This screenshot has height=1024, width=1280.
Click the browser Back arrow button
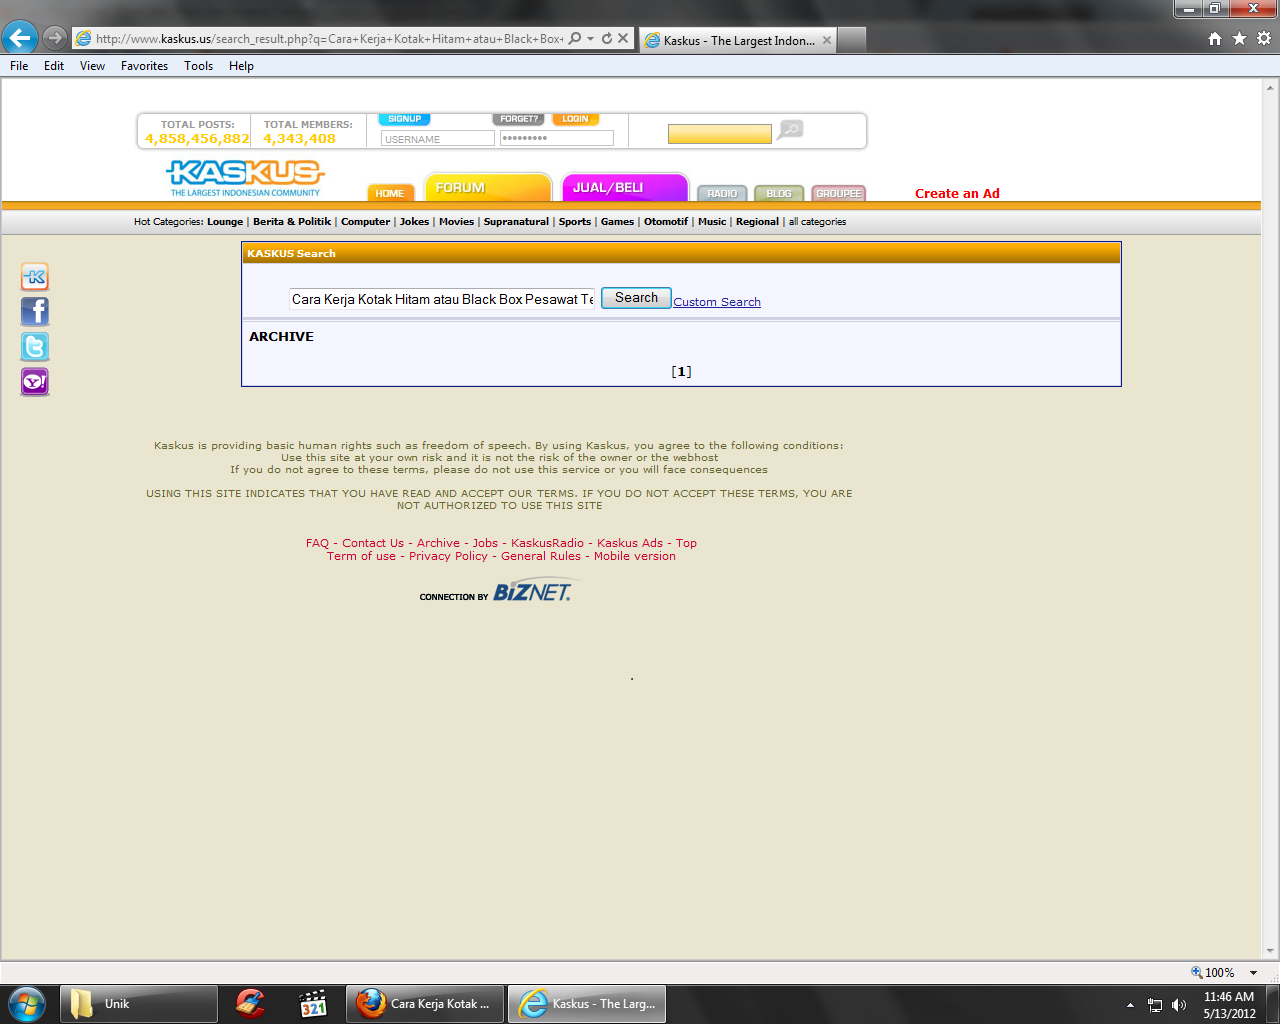tap(19, 38)
